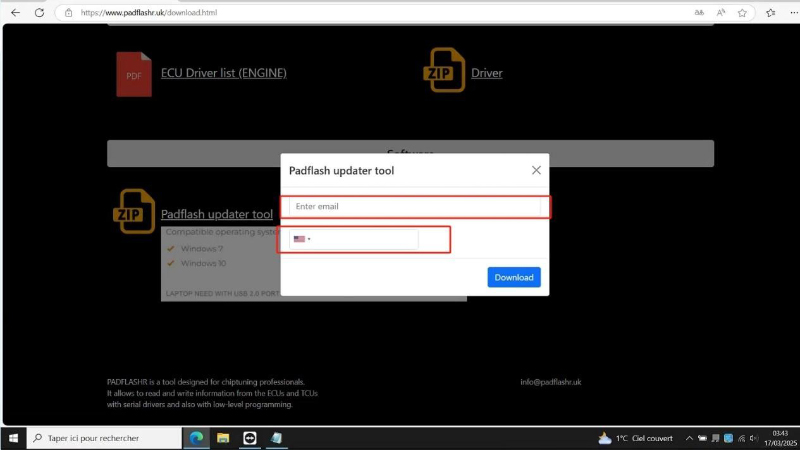Screen dimensions: 800x450
Task: Add page to favorites with star icon
Action: click(x=742, y=13)
